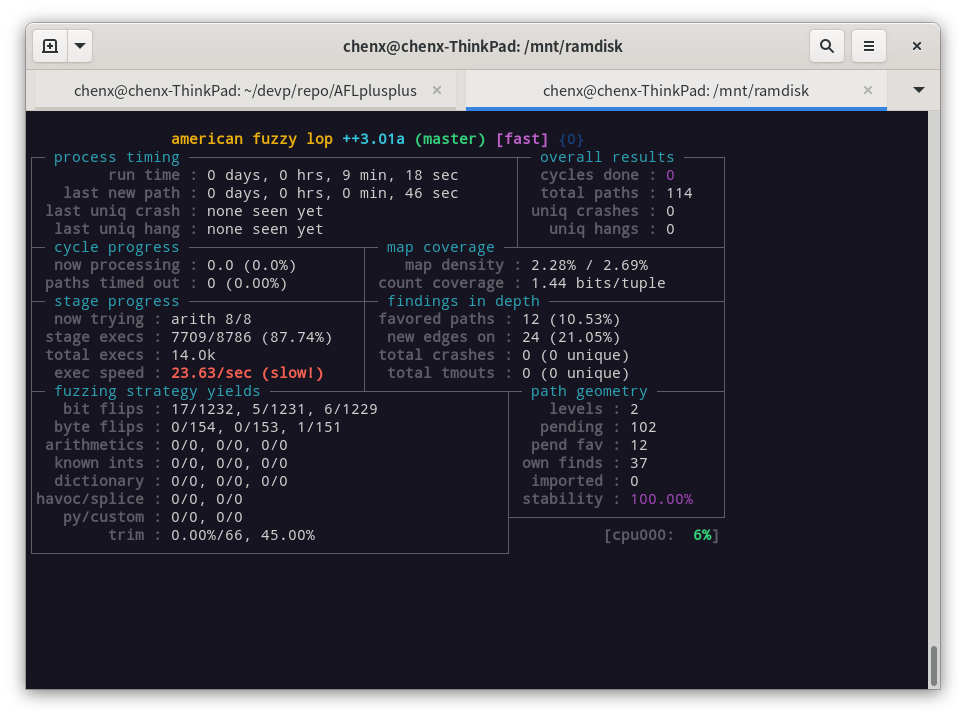Click the 'imported' label

pyautogui.click(x=567, y=481)
